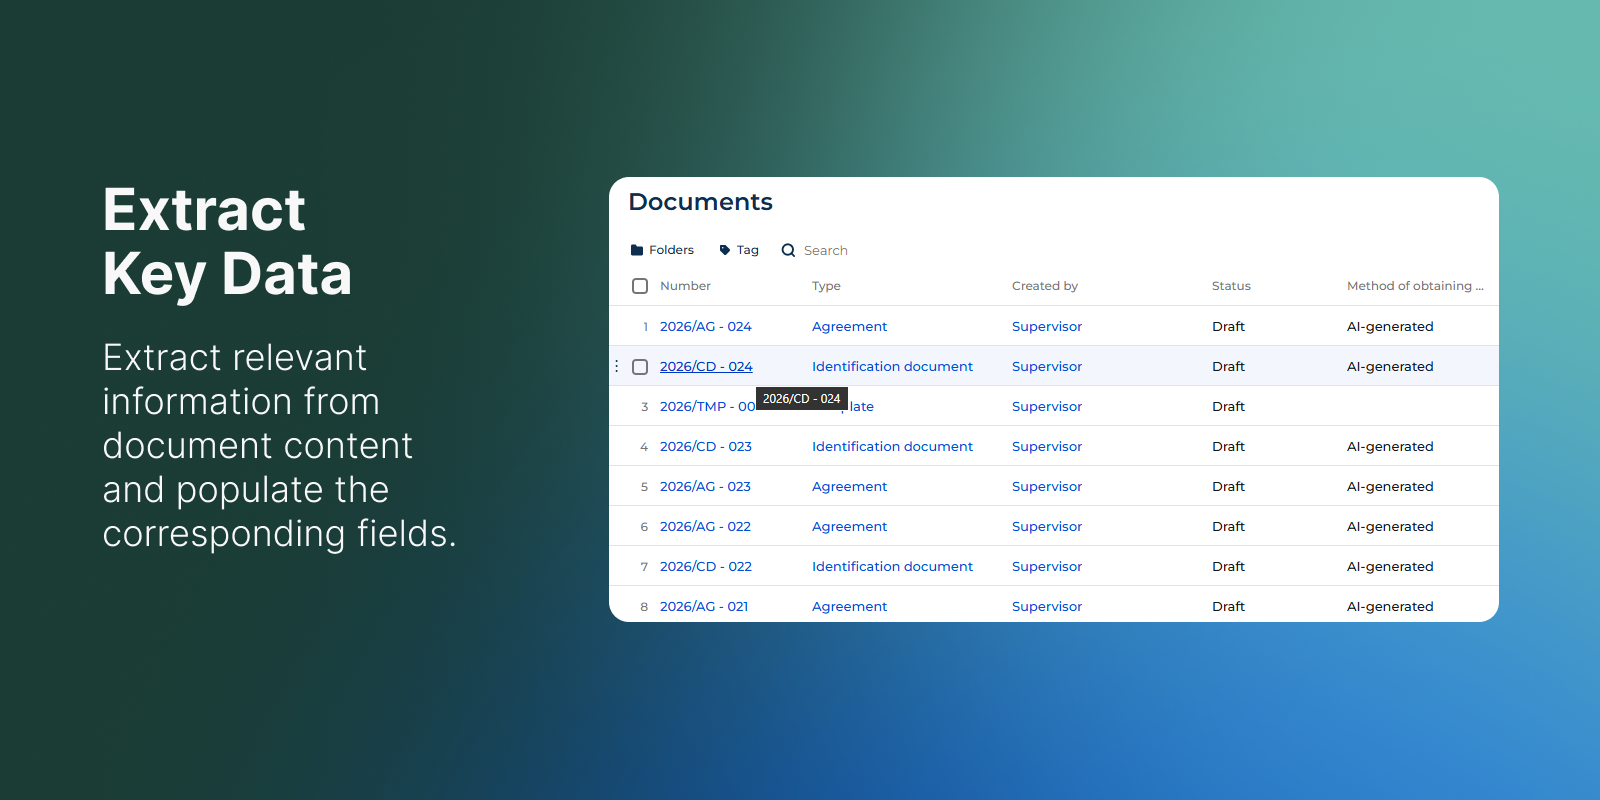Click Supervisor in the first row
1600x800 pixels.
pos(1046,327)
